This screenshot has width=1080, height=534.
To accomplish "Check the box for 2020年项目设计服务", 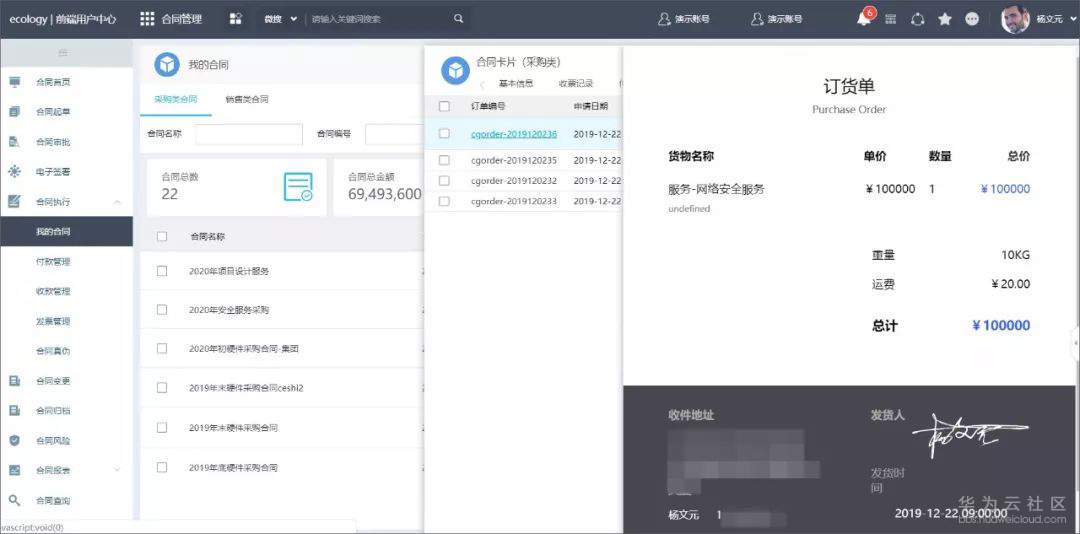I will [x=162, y=271].
